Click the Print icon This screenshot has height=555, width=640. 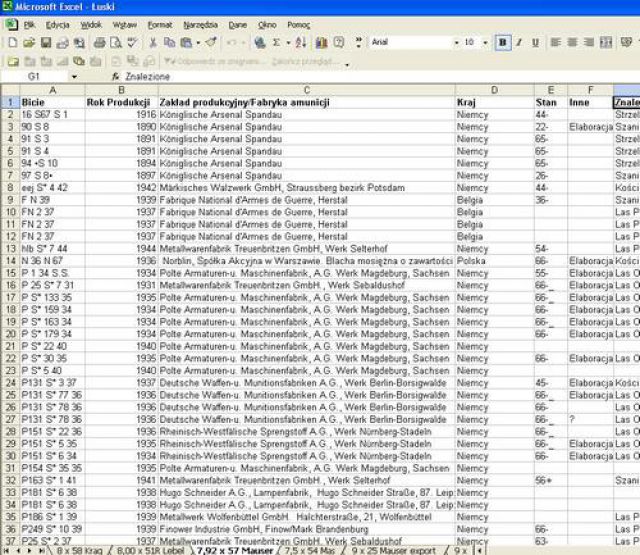coord(99,42)
